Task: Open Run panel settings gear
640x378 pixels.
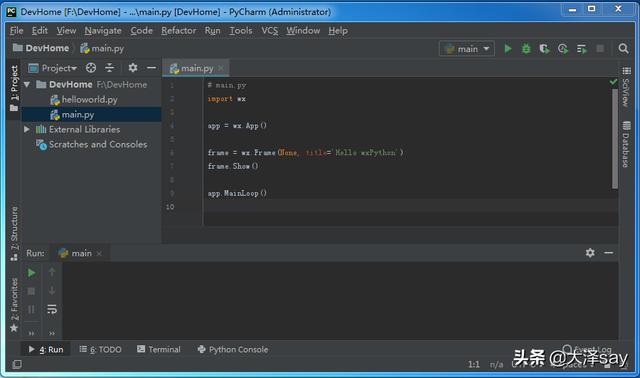Action: (x=590, y=253)
